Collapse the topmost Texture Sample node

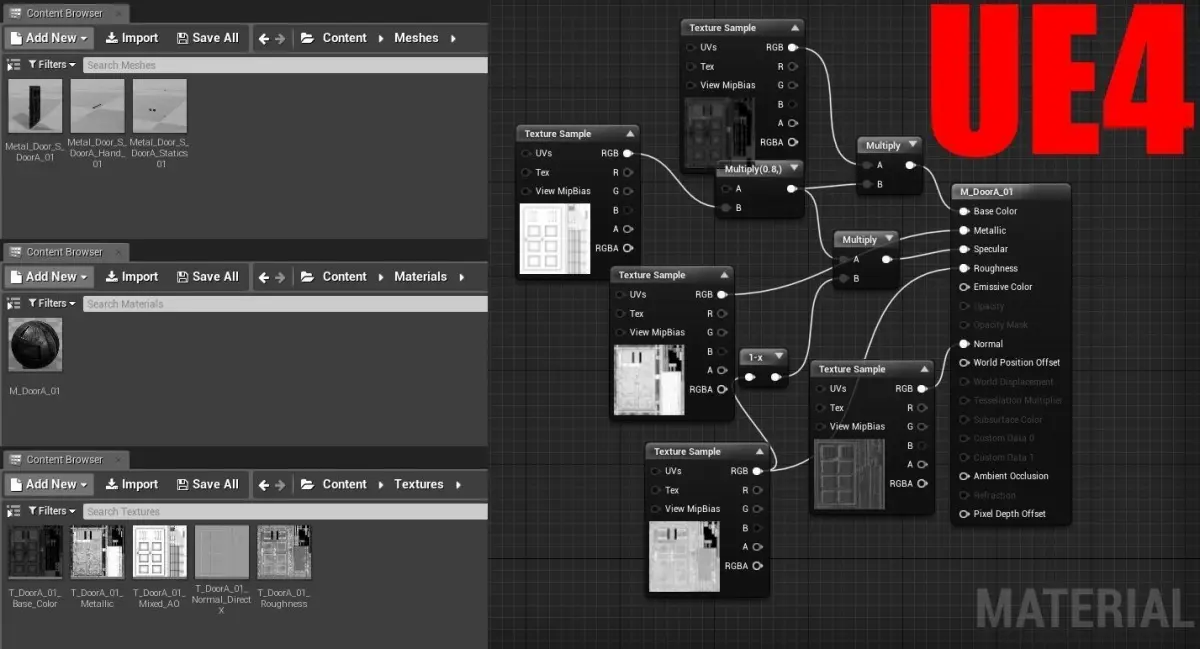(794, 28)
